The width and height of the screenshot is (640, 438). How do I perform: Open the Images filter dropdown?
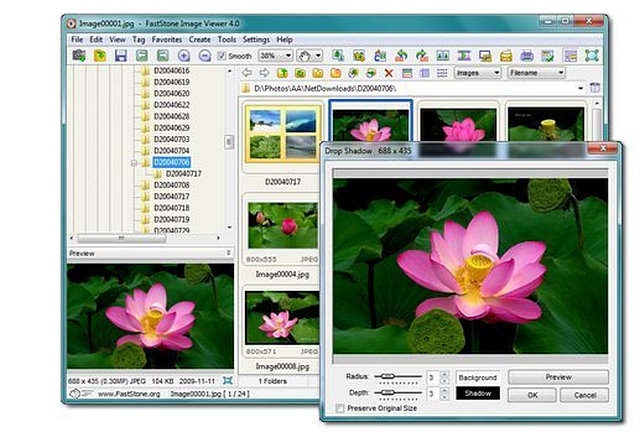(x=496, y=73)
